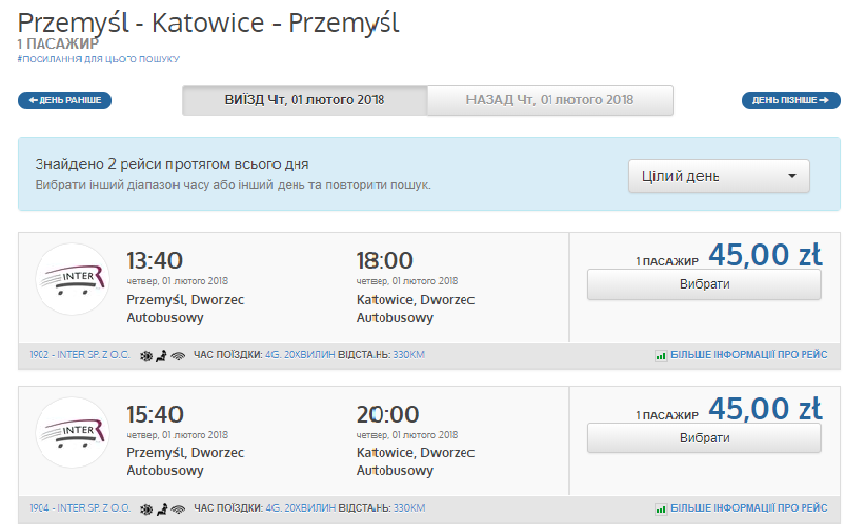Expand more information for the 15:40 trip
The height and width of the screenshot is (524, 860).
(741, 508)
